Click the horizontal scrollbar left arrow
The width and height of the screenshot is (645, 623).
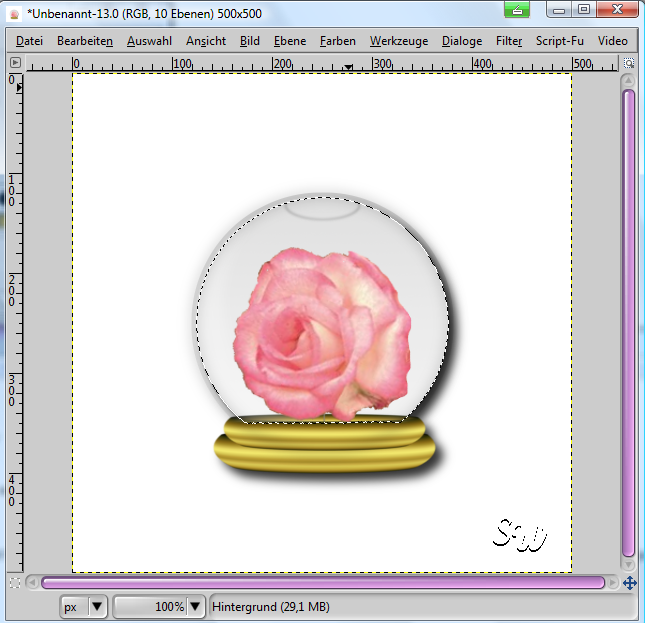(x=32, y=583)
